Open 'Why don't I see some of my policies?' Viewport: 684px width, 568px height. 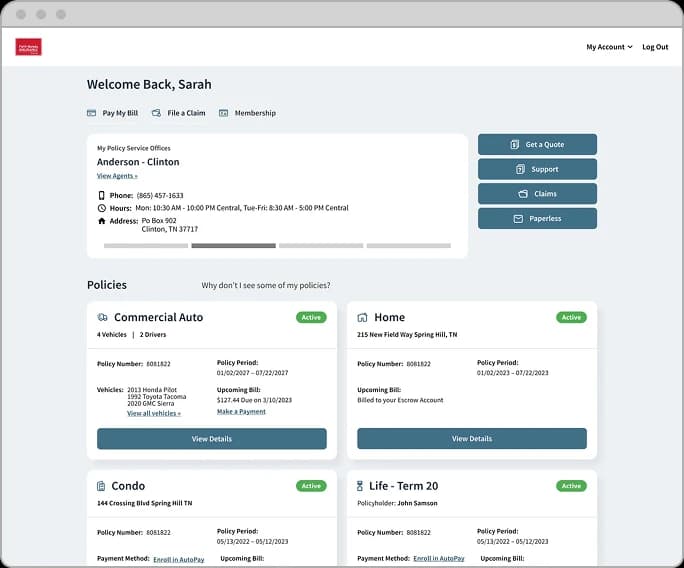266,285
